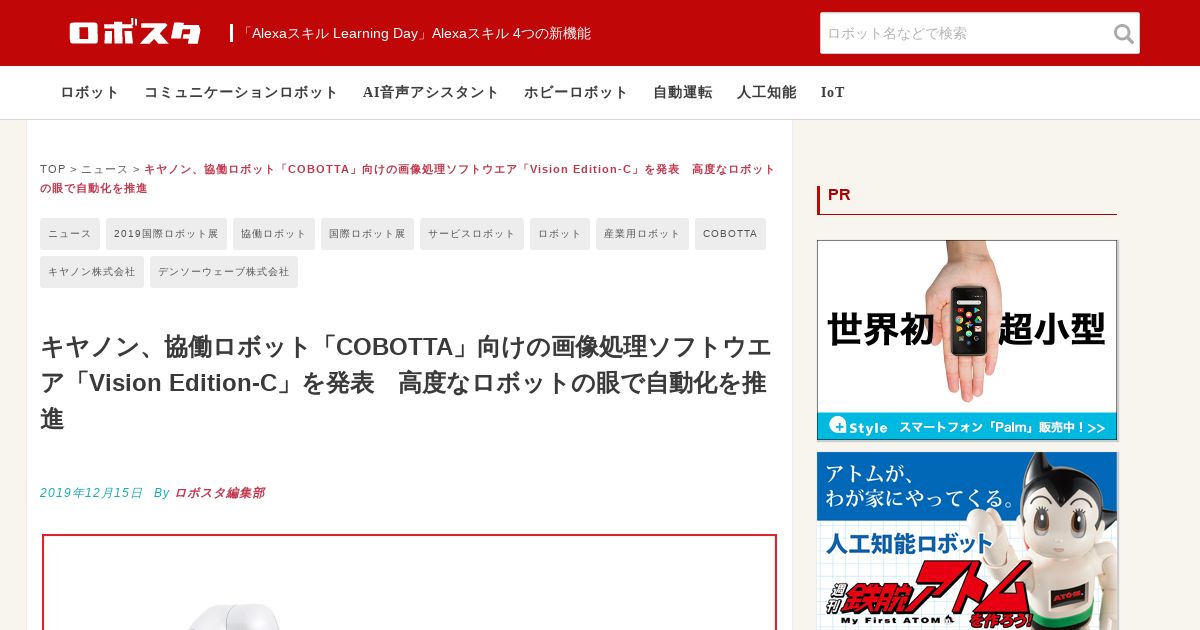
Task: Click the 2019年12月15日 publish date
Action: (x=92, y=493)
